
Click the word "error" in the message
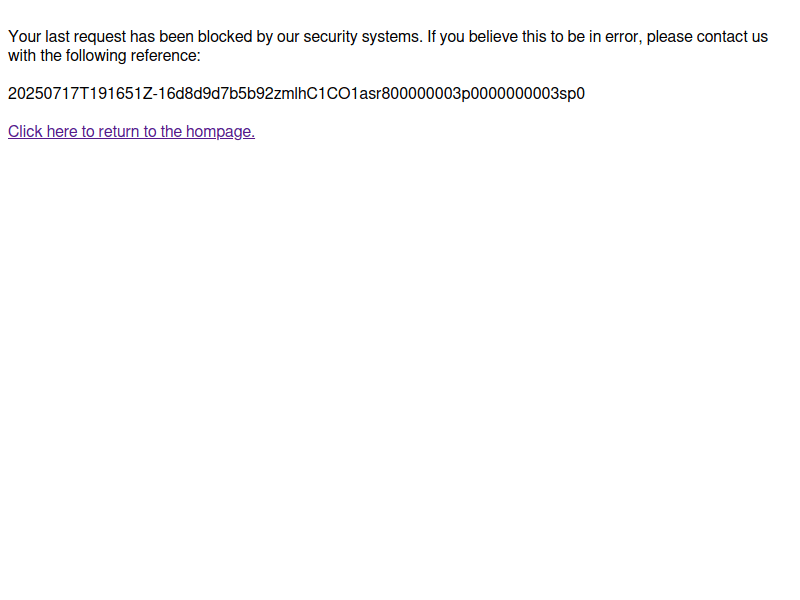pos(623,37)
